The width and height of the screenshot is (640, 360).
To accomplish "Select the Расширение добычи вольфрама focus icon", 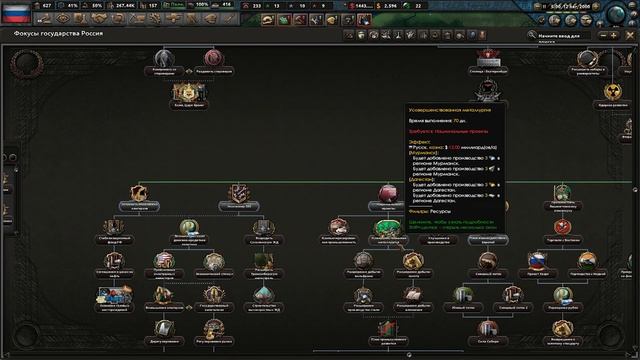I will [363, 261].
